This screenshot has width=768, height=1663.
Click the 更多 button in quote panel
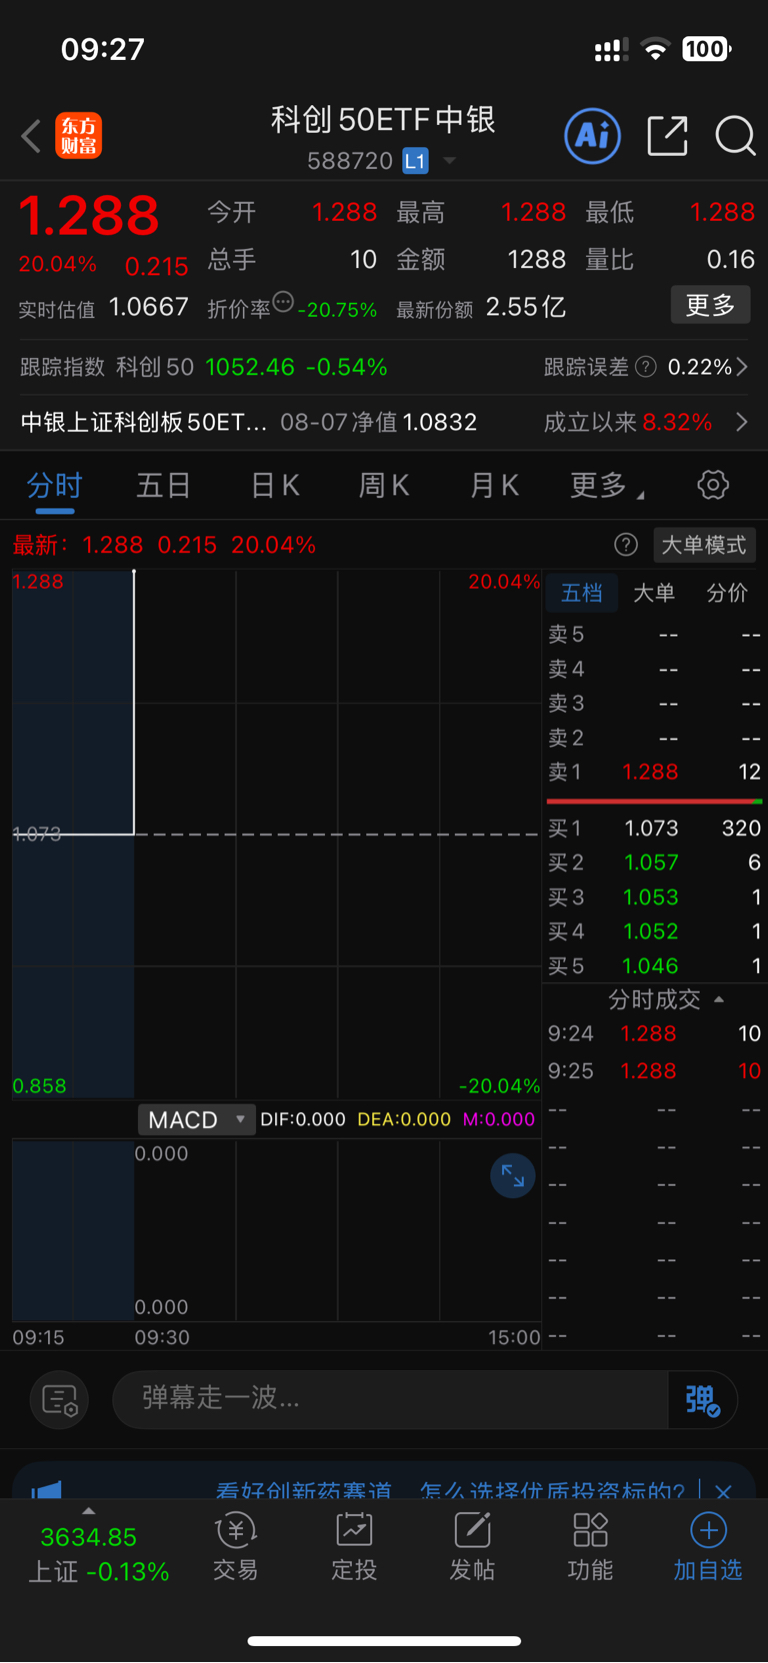point(710,305)
